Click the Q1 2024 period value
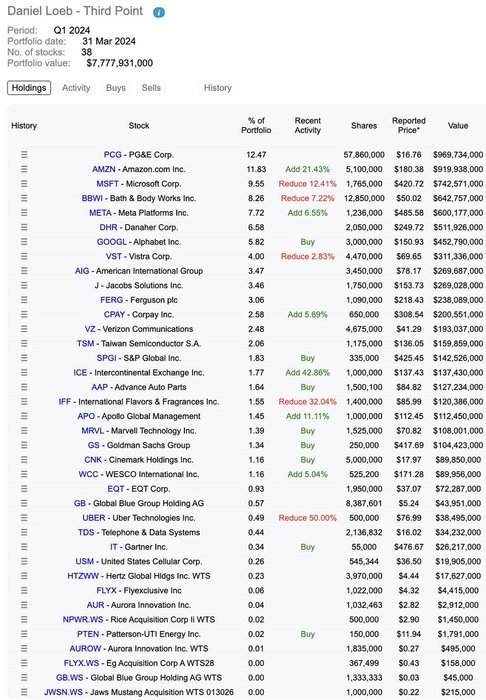This screenshot has width=486, height=700. tap(72, 30)
